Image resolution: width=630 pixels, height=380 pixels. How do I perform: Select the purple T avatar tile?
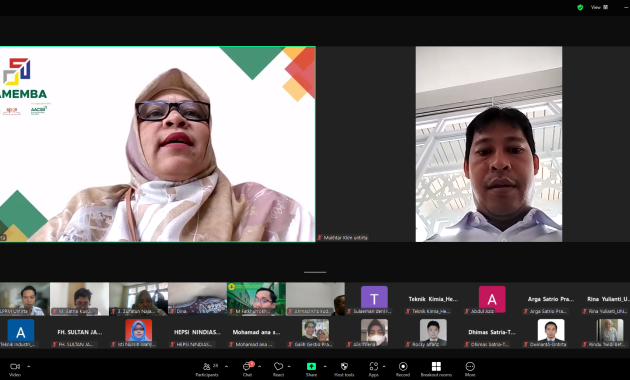pyautogui.click(x=374, y=299)
